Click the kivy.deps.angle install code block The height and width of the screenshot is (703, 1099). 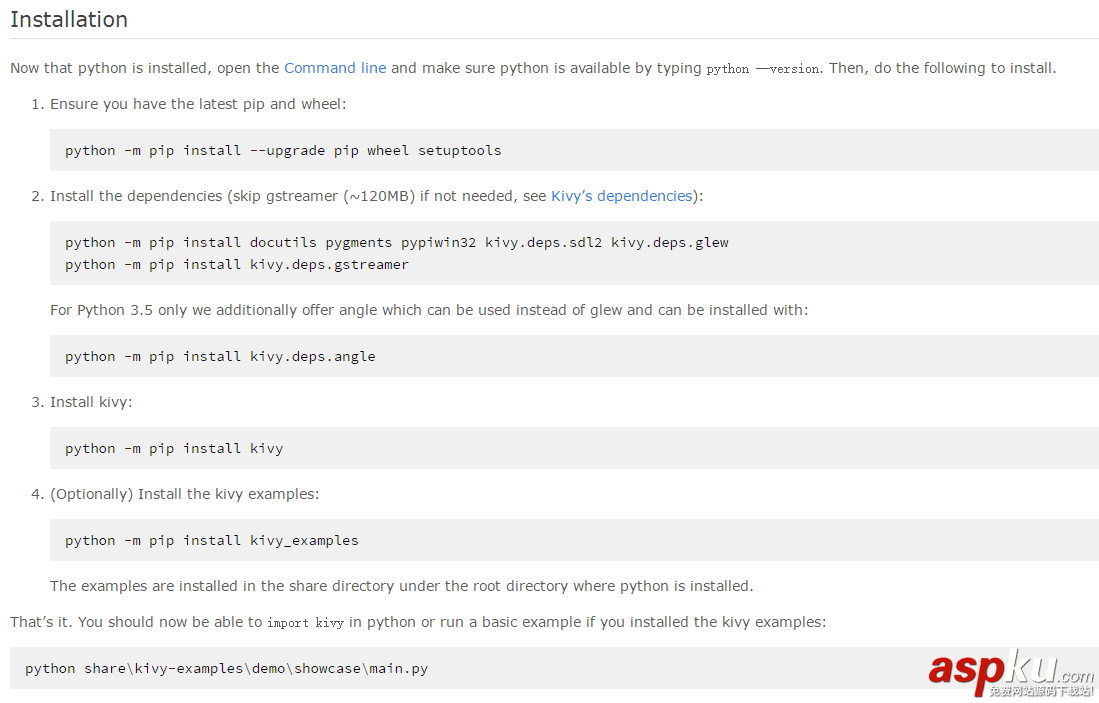[x=220, y=356]
